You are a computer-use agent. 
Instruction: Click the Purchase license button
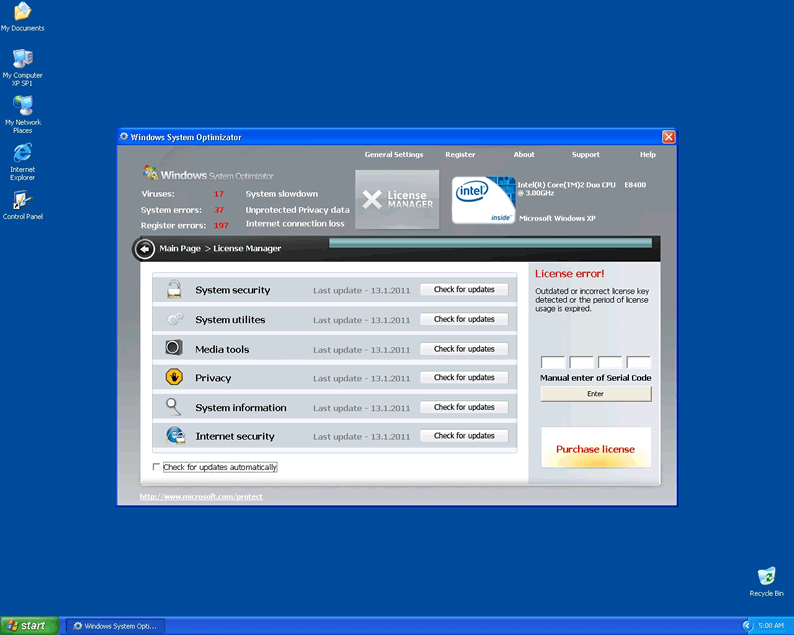[x=595, y=449]
